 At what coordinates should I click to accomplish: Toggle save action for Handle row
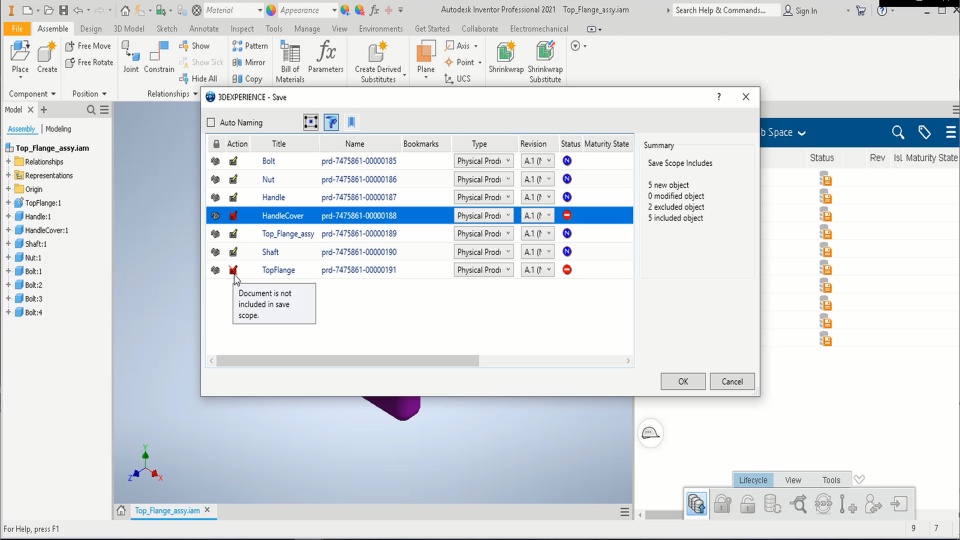pyautogui.click(x=233, y=197)
